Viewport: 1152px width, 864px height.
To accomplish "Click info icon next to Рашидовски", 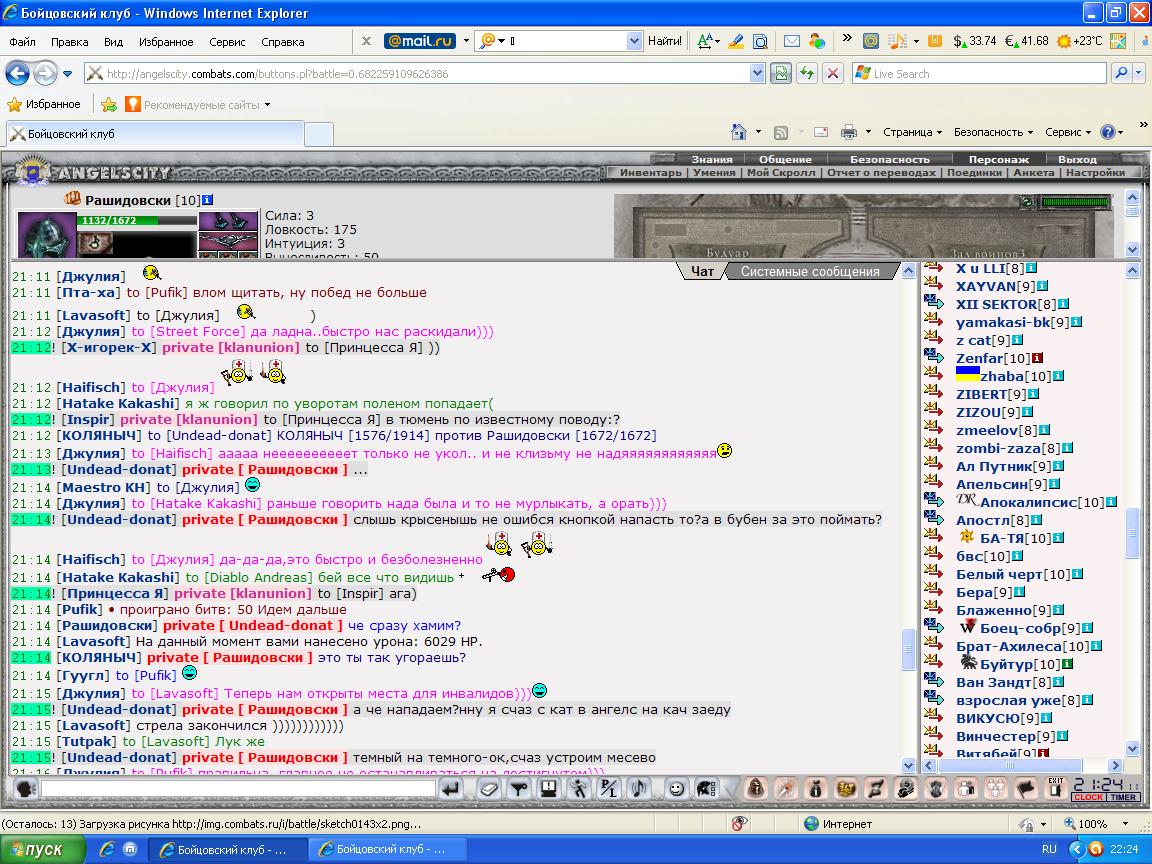I will point(207,200).
